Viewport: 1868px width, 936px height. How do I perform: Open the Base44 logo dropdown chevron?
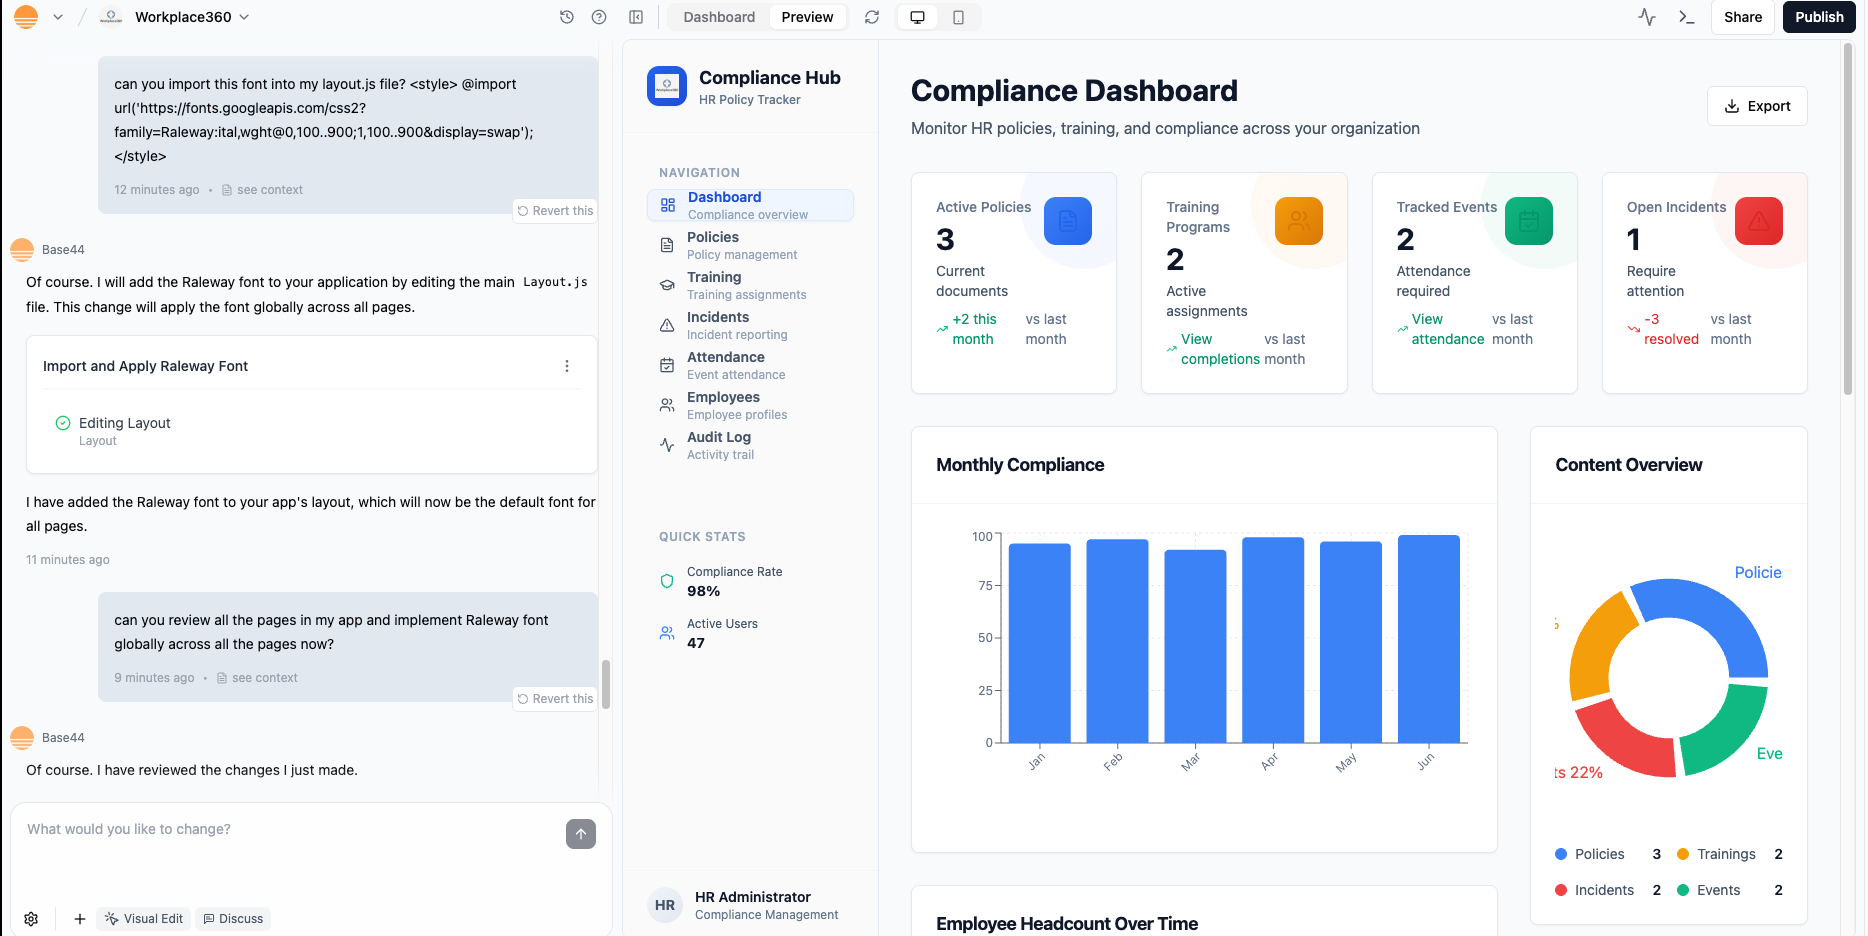click(58, 17)
